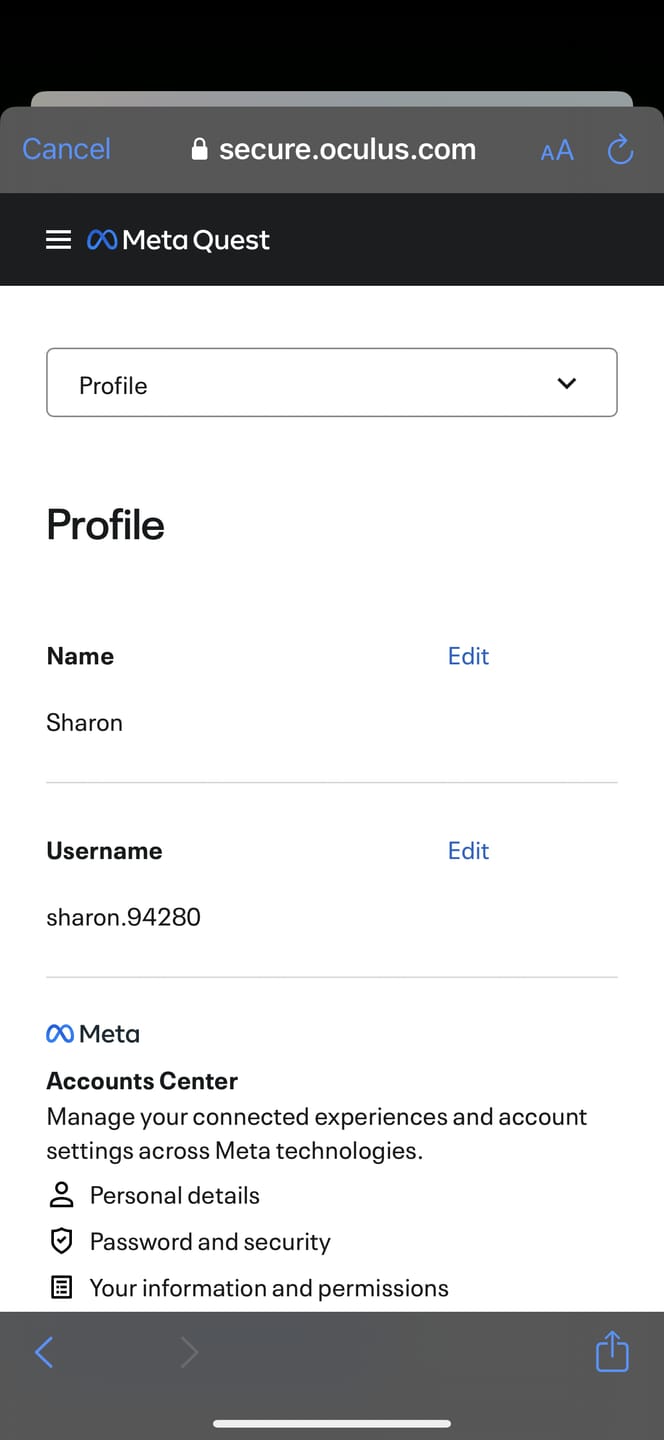Open Password and security settings

coord(210,1241)
